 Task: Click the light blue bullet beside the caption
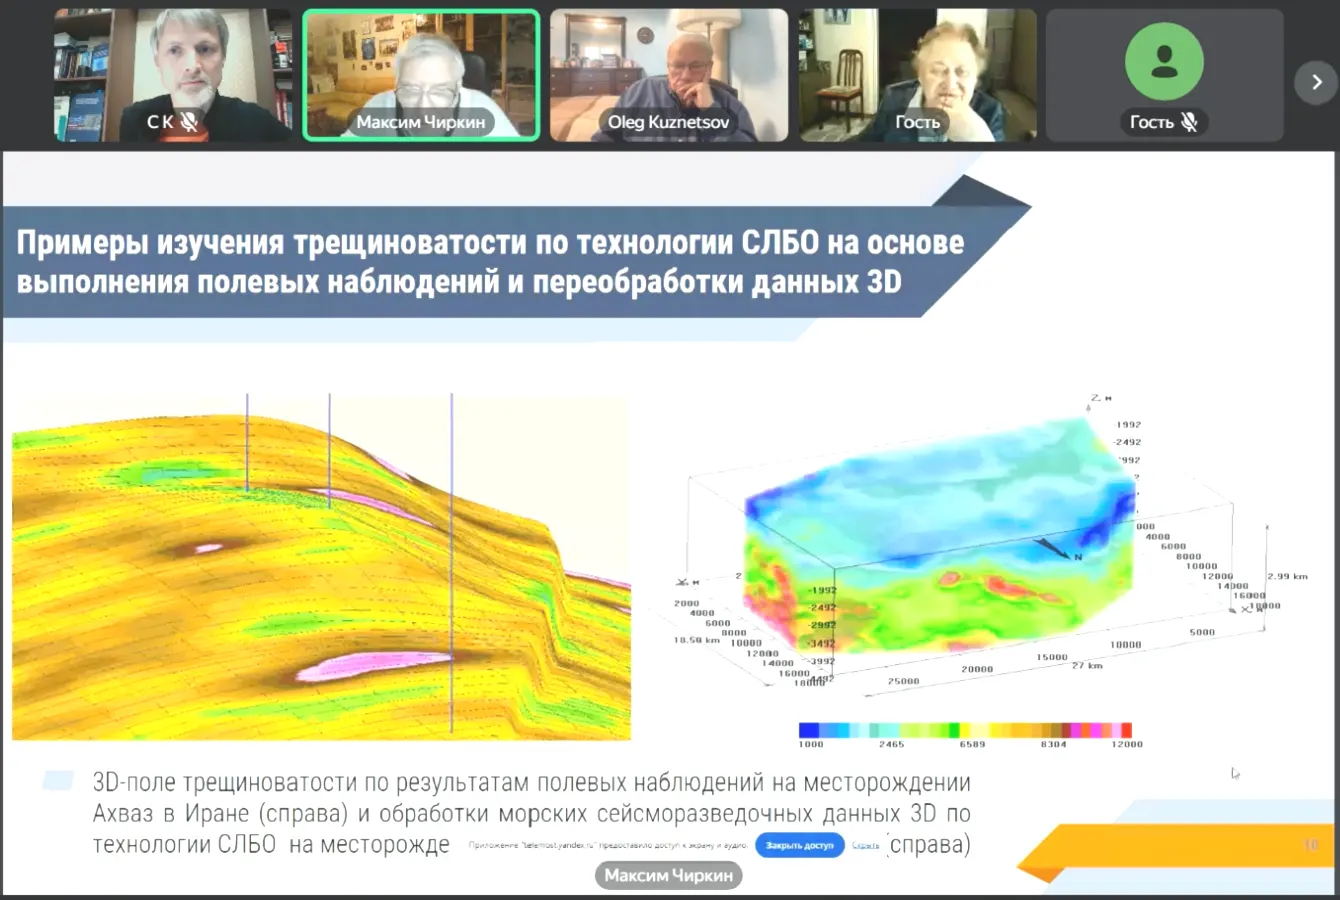pos(58,781)
